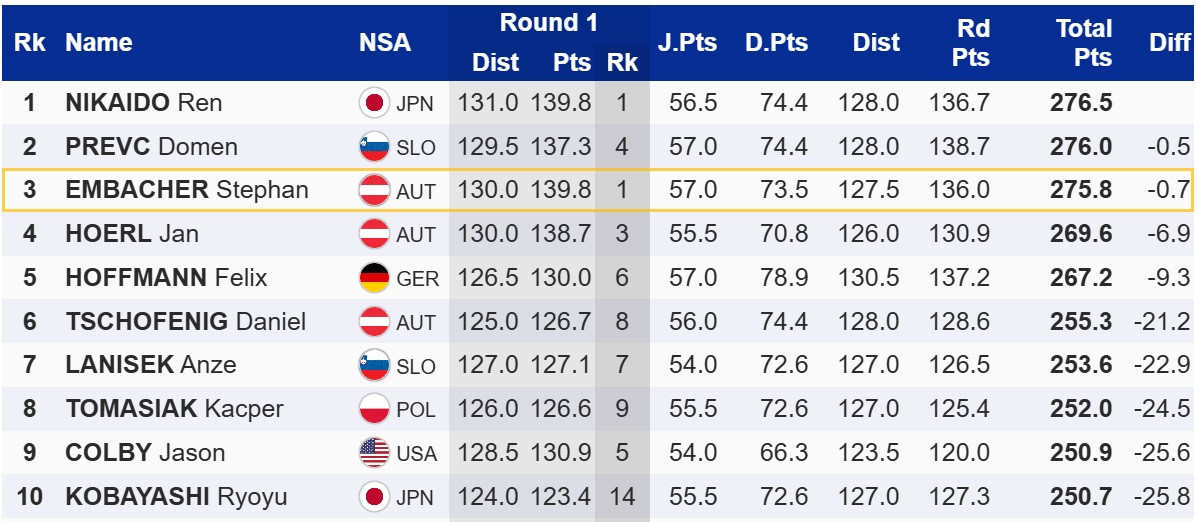Viewport: 1197px width, 522px height.
Task: Sort table by Name column header
Action: tap(99, 43)
